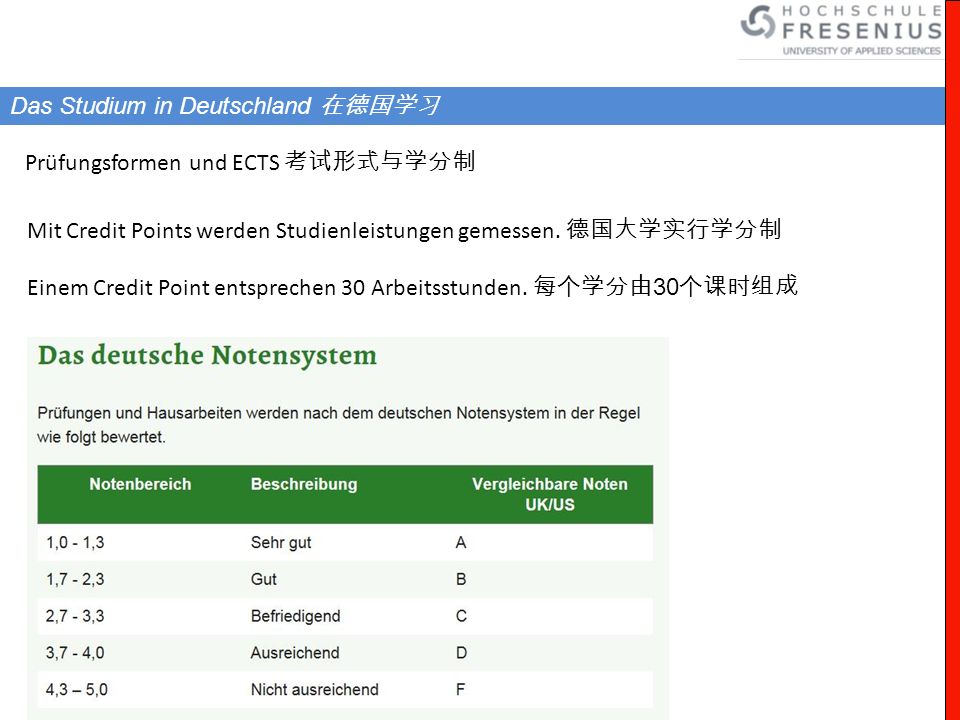Select the '3,7 - 4,0' grade range cell
Image resolution: width=960 pixels, height=720 pixels.
pyautogui.click(x=75, y=653)
